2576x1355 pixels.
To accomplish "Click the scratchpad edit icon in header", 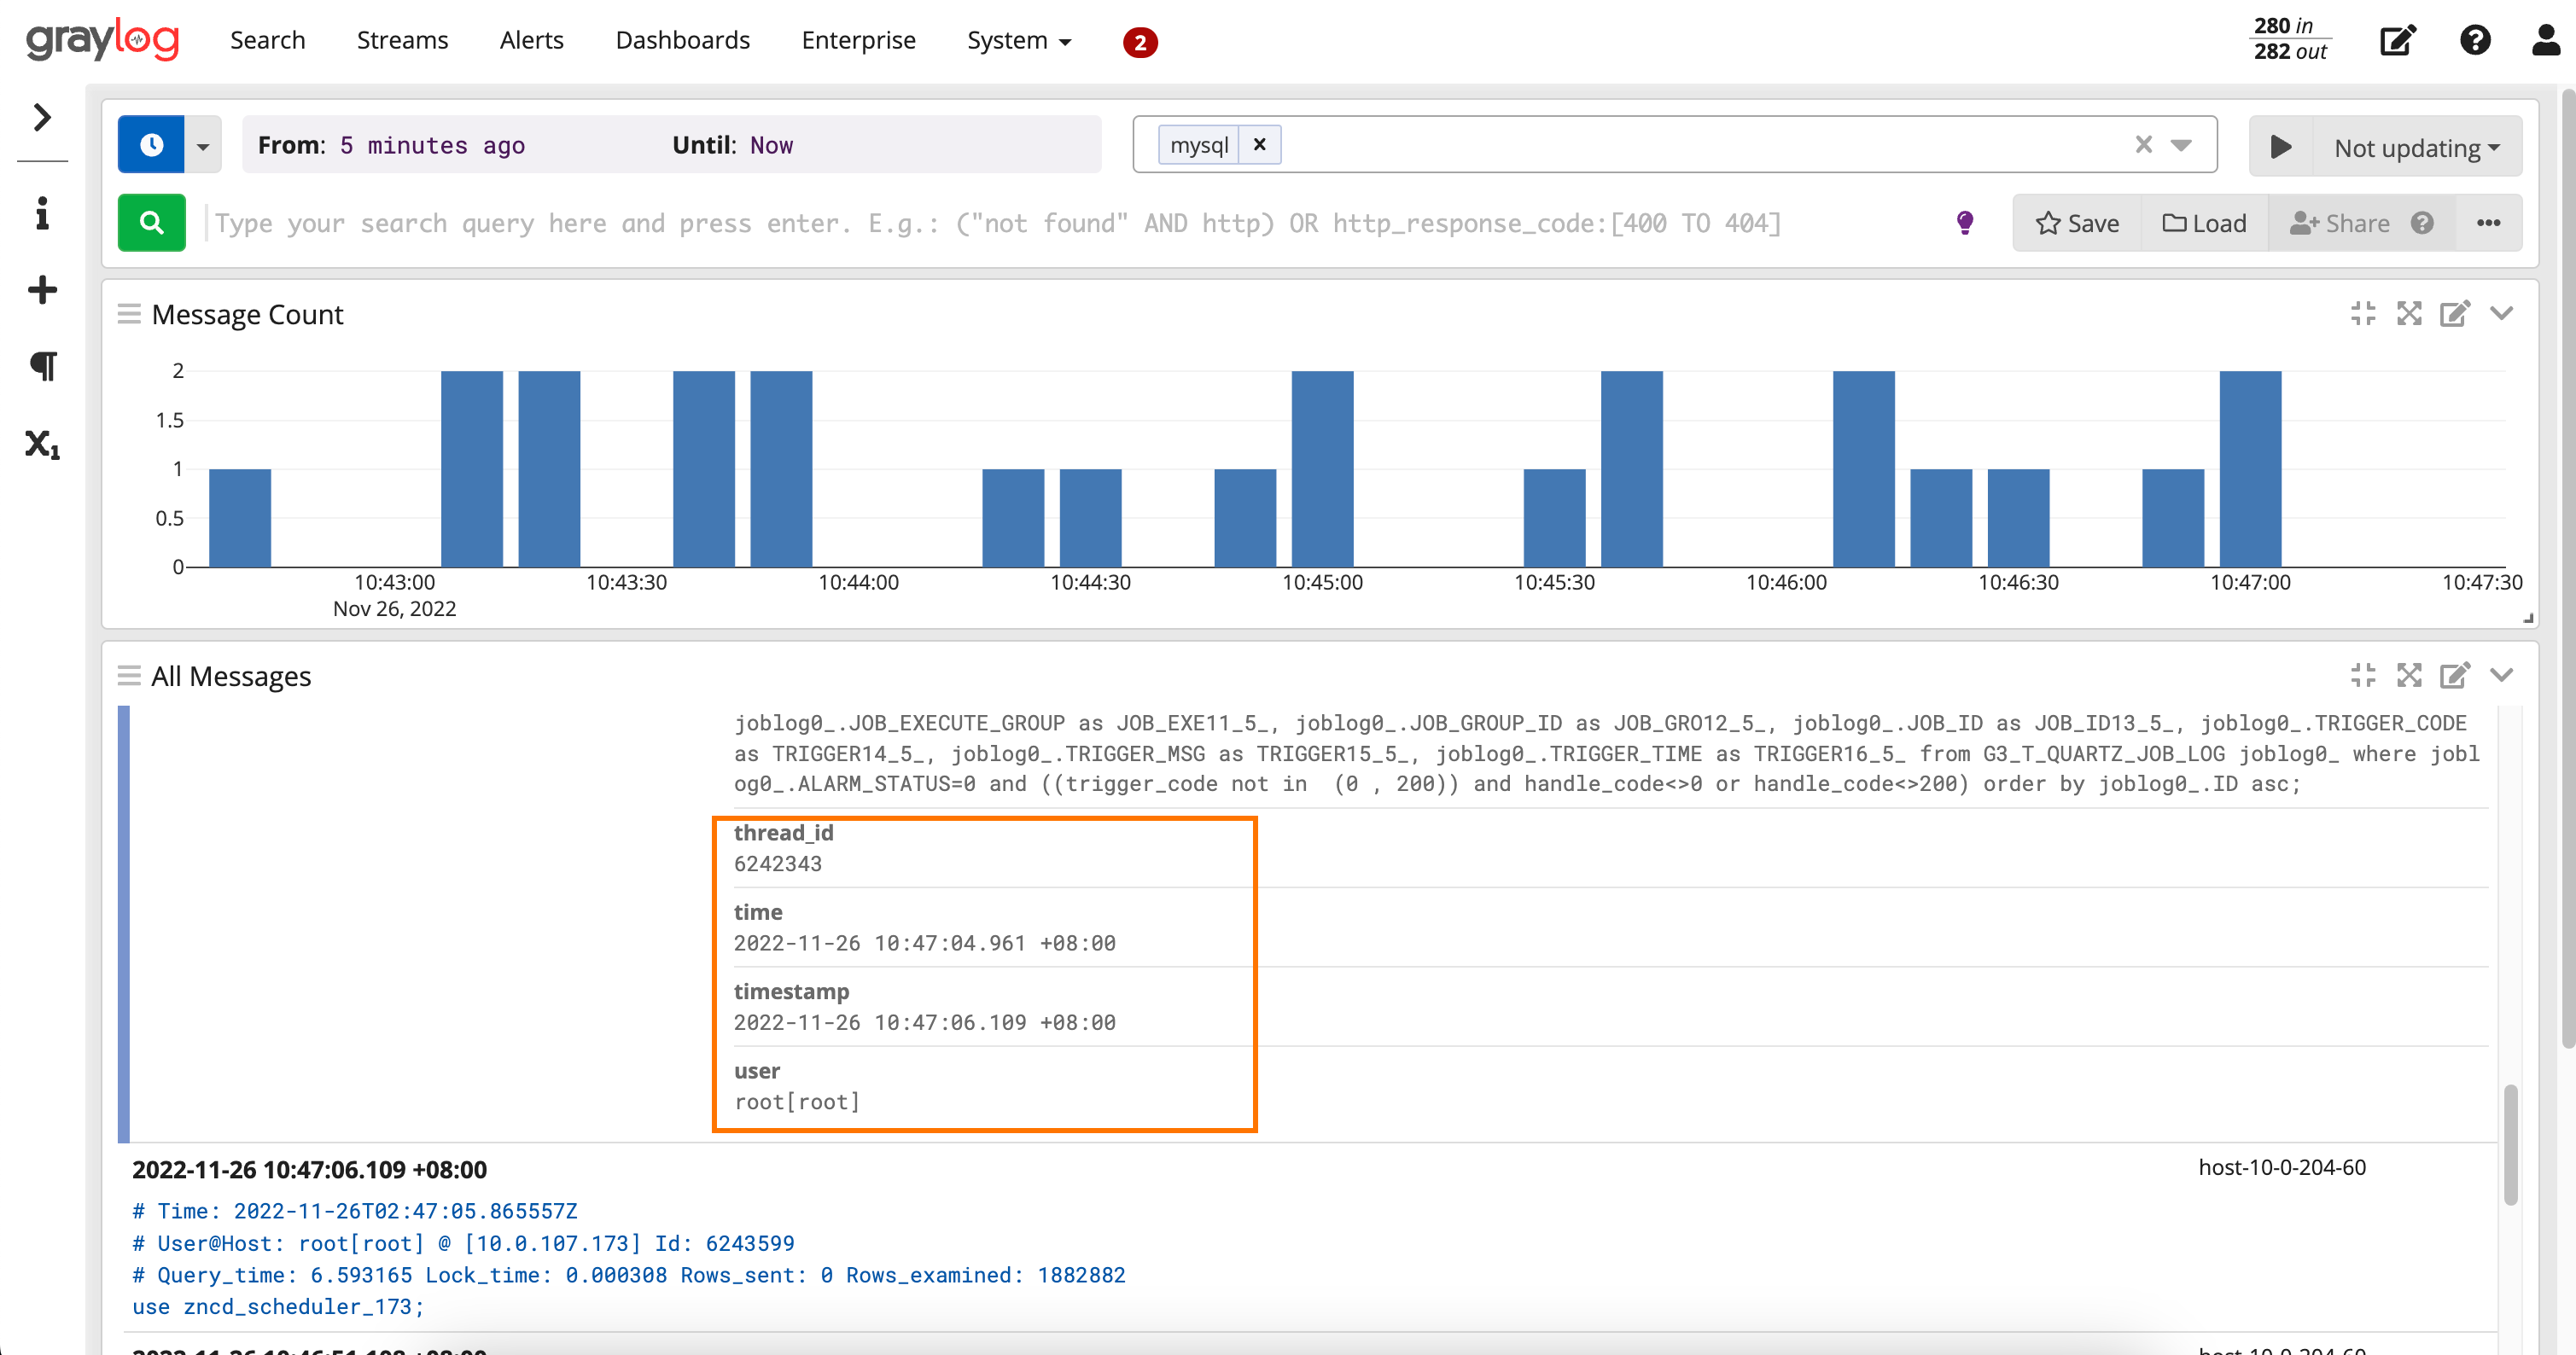I will 2397,40.
